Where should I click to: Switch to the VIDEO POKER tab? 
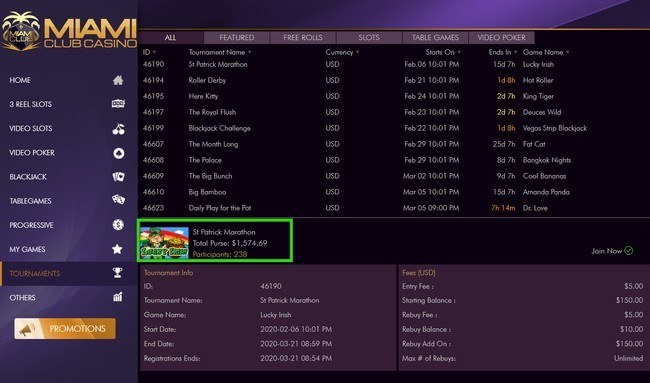tap(502, 37)
